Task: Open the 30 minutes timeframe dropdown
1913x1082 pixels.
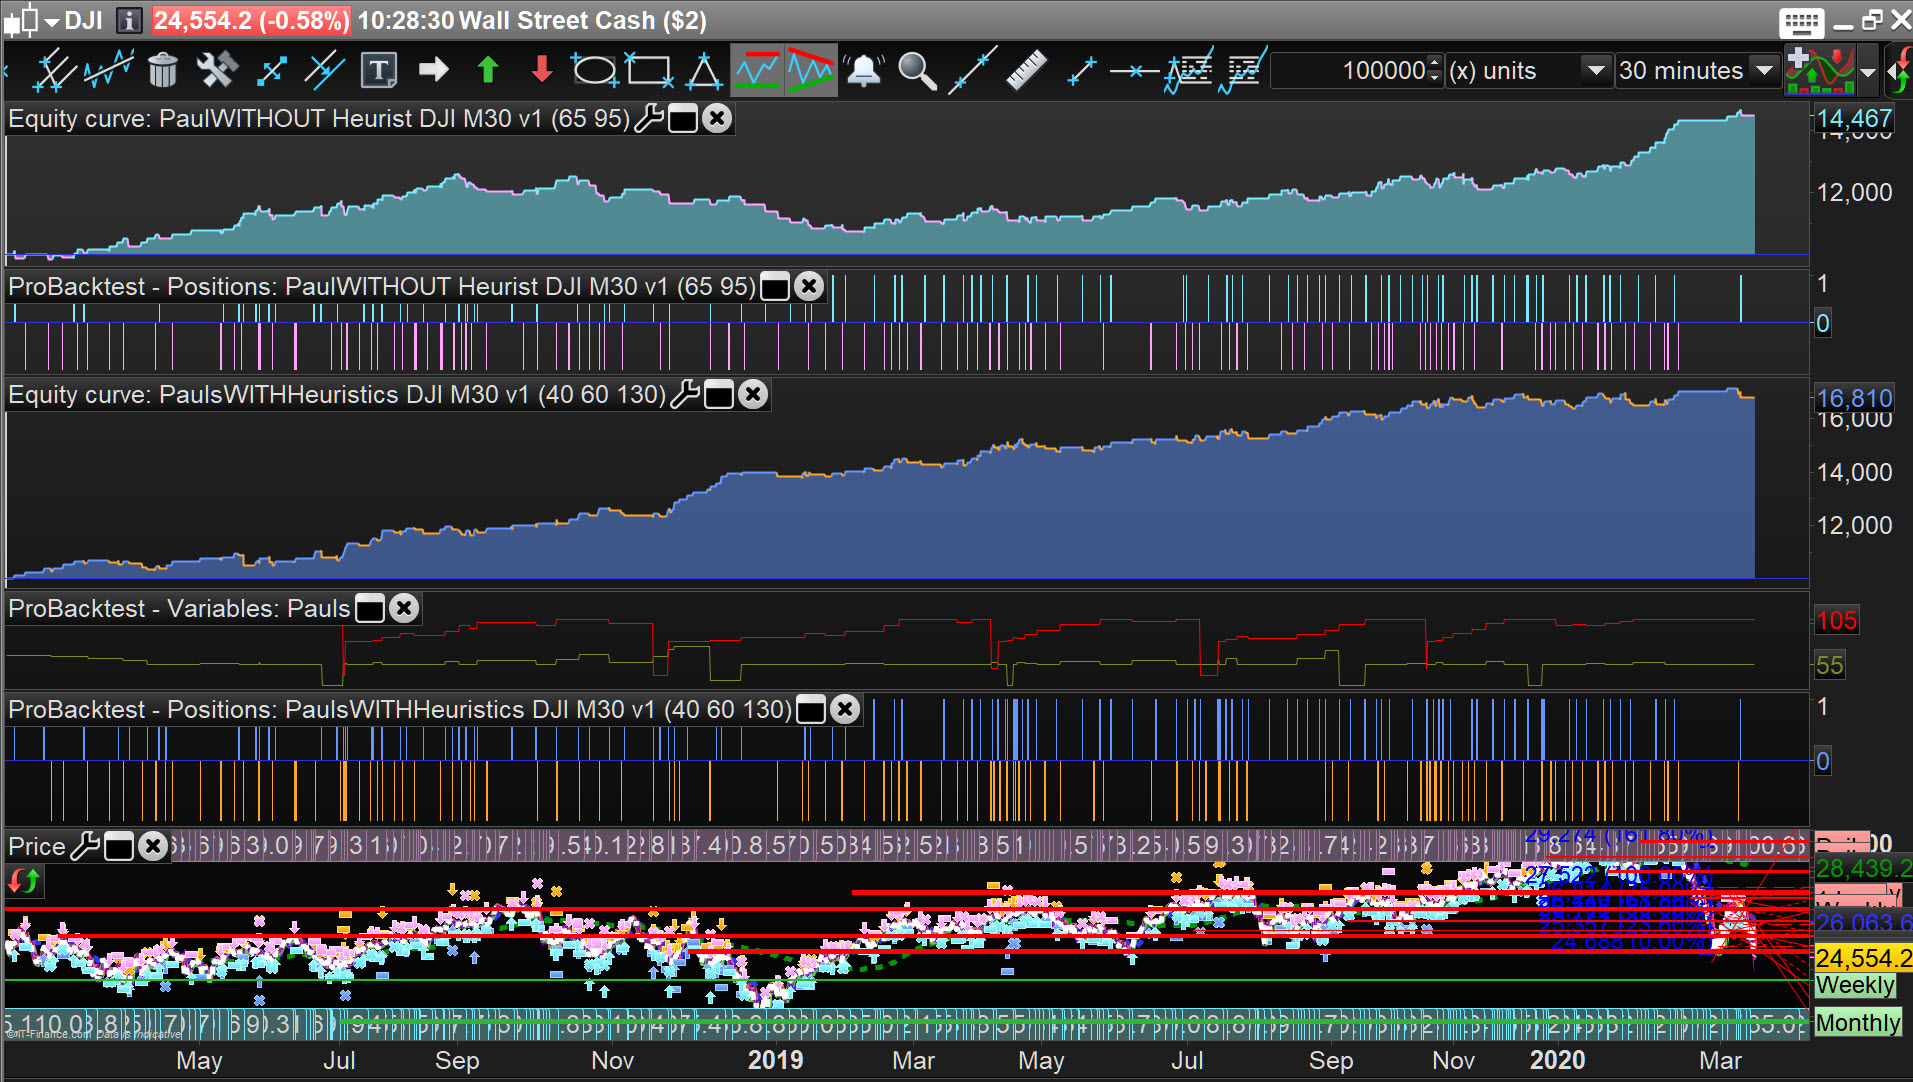Action: pyautogui.click(x=1765, y=70)
